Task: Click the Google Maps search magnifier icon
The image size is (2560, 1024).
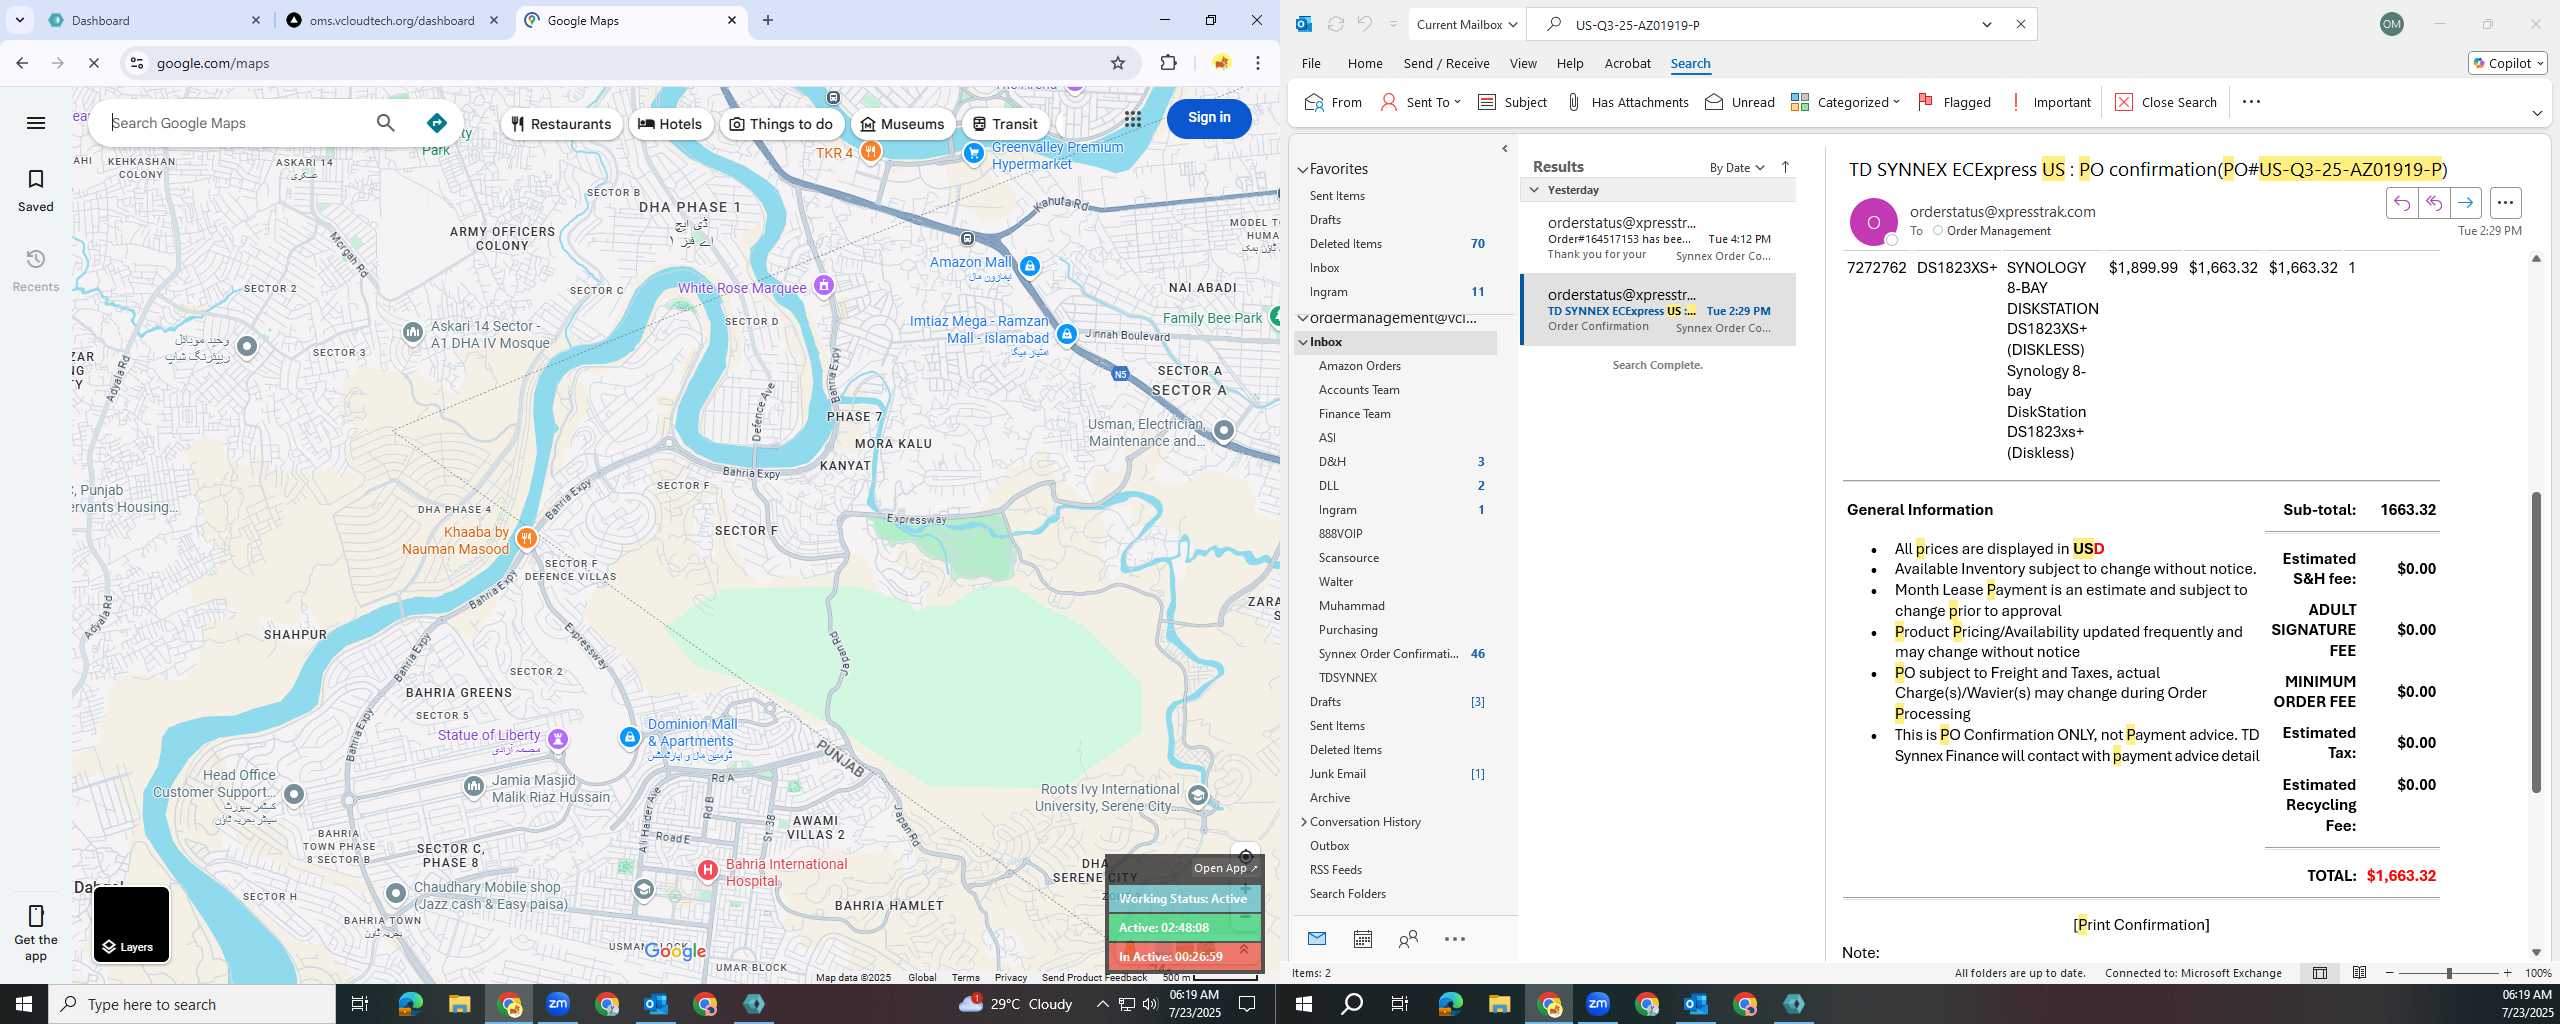Action: click(x=385, y=123)
